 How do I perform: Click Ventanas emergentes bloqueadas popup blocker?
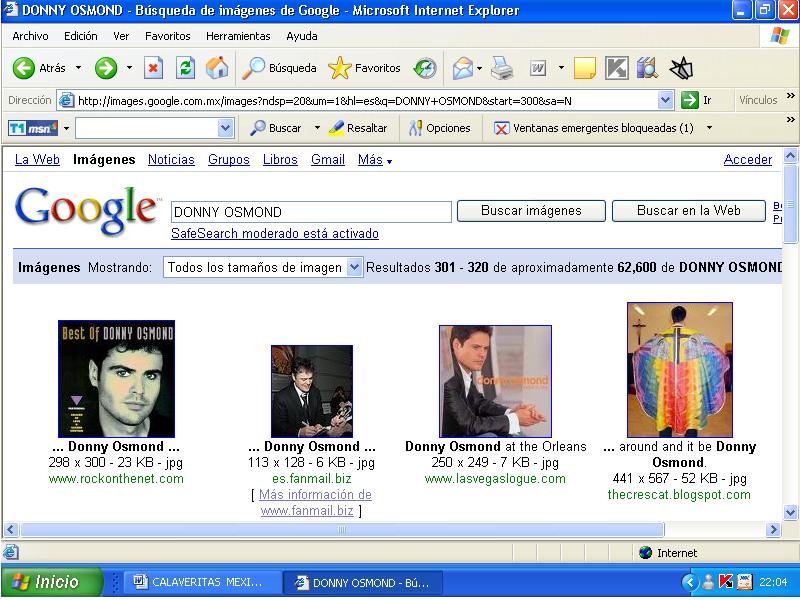594,128
